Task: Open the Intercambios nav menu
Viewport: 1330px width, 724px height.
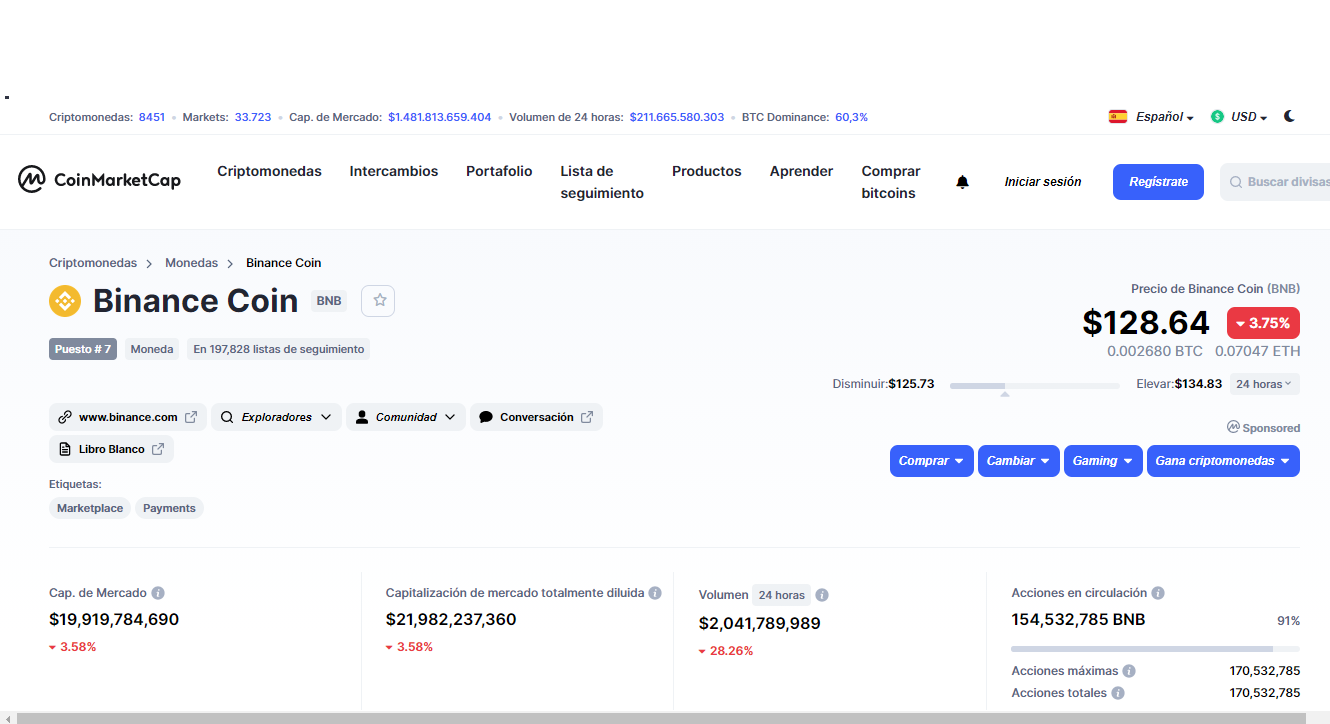Action: pyautogui.click(x=394, y=171)
